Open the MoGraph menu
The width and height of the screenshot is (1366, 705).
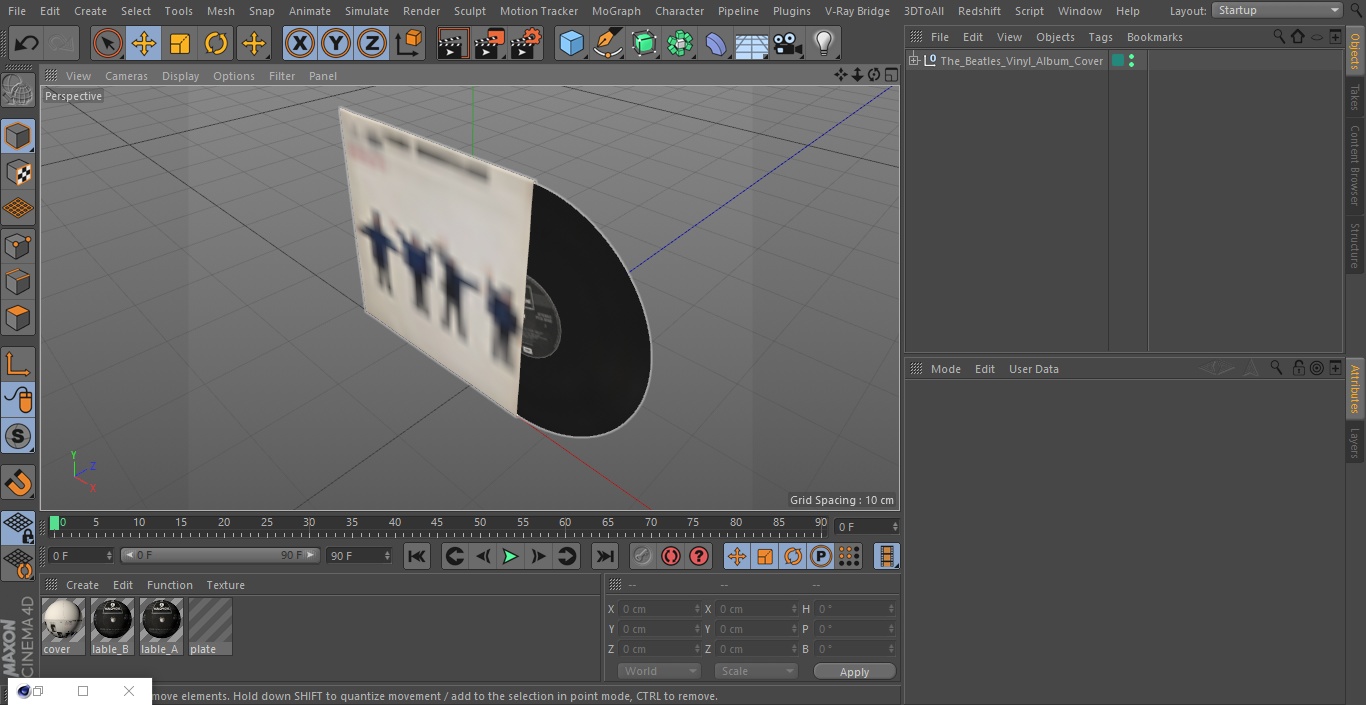pos(616,11)
